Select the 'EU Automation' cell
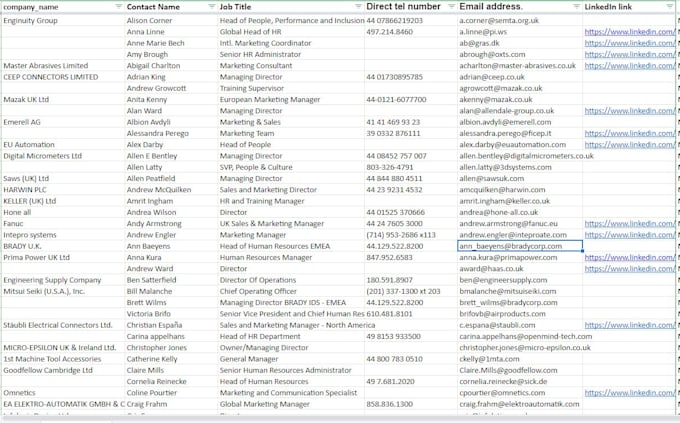Image resolution: width=680 pixels, height=423 pixels. 62,144
